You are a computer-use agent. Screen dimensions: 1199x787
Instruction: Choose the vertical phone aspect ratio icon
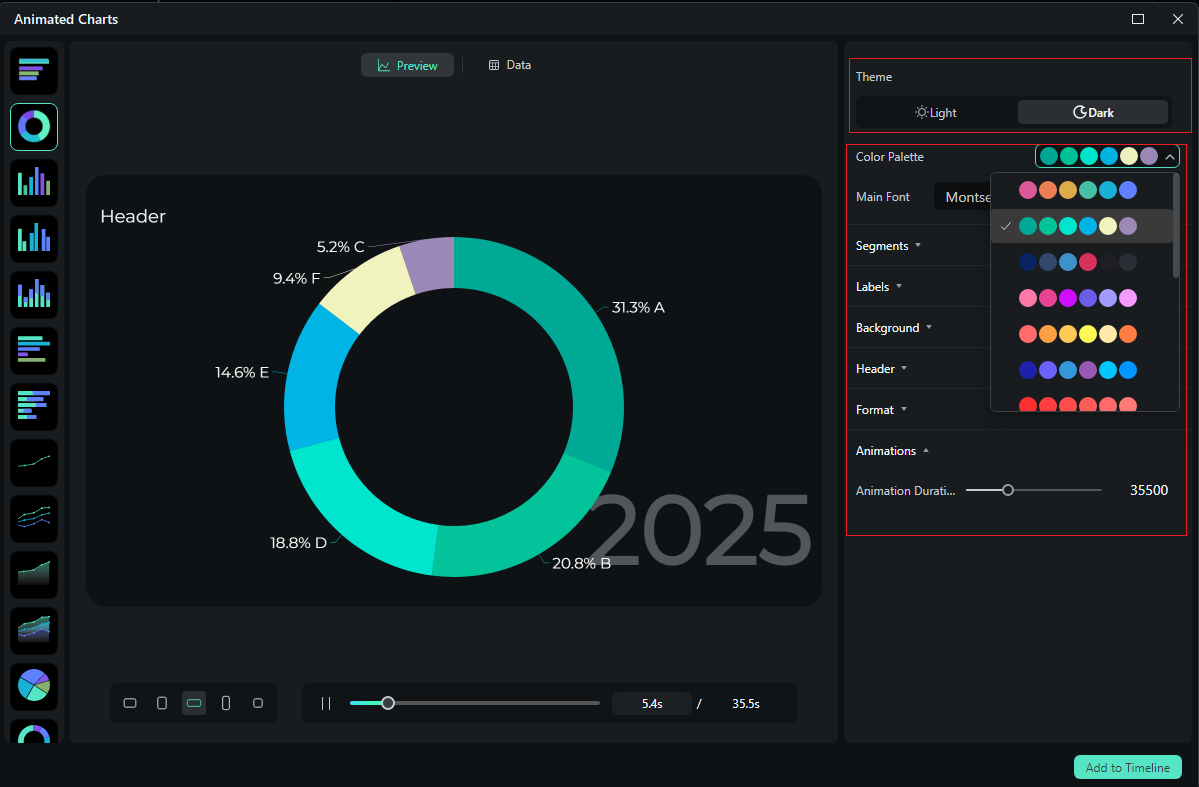point(226,703)
